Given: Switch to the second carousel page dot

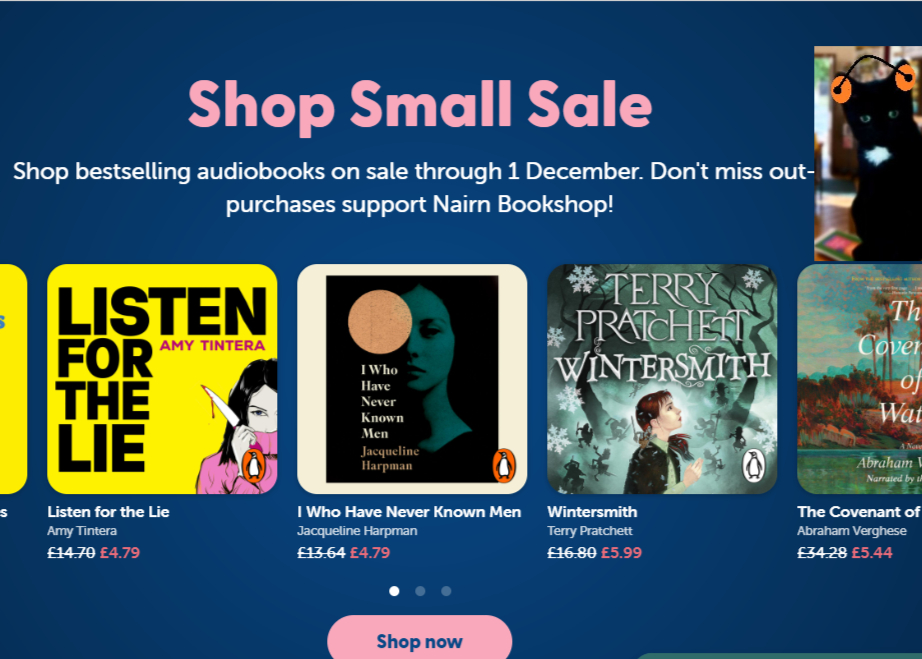Looking at the screenshot, I should 420,591.
